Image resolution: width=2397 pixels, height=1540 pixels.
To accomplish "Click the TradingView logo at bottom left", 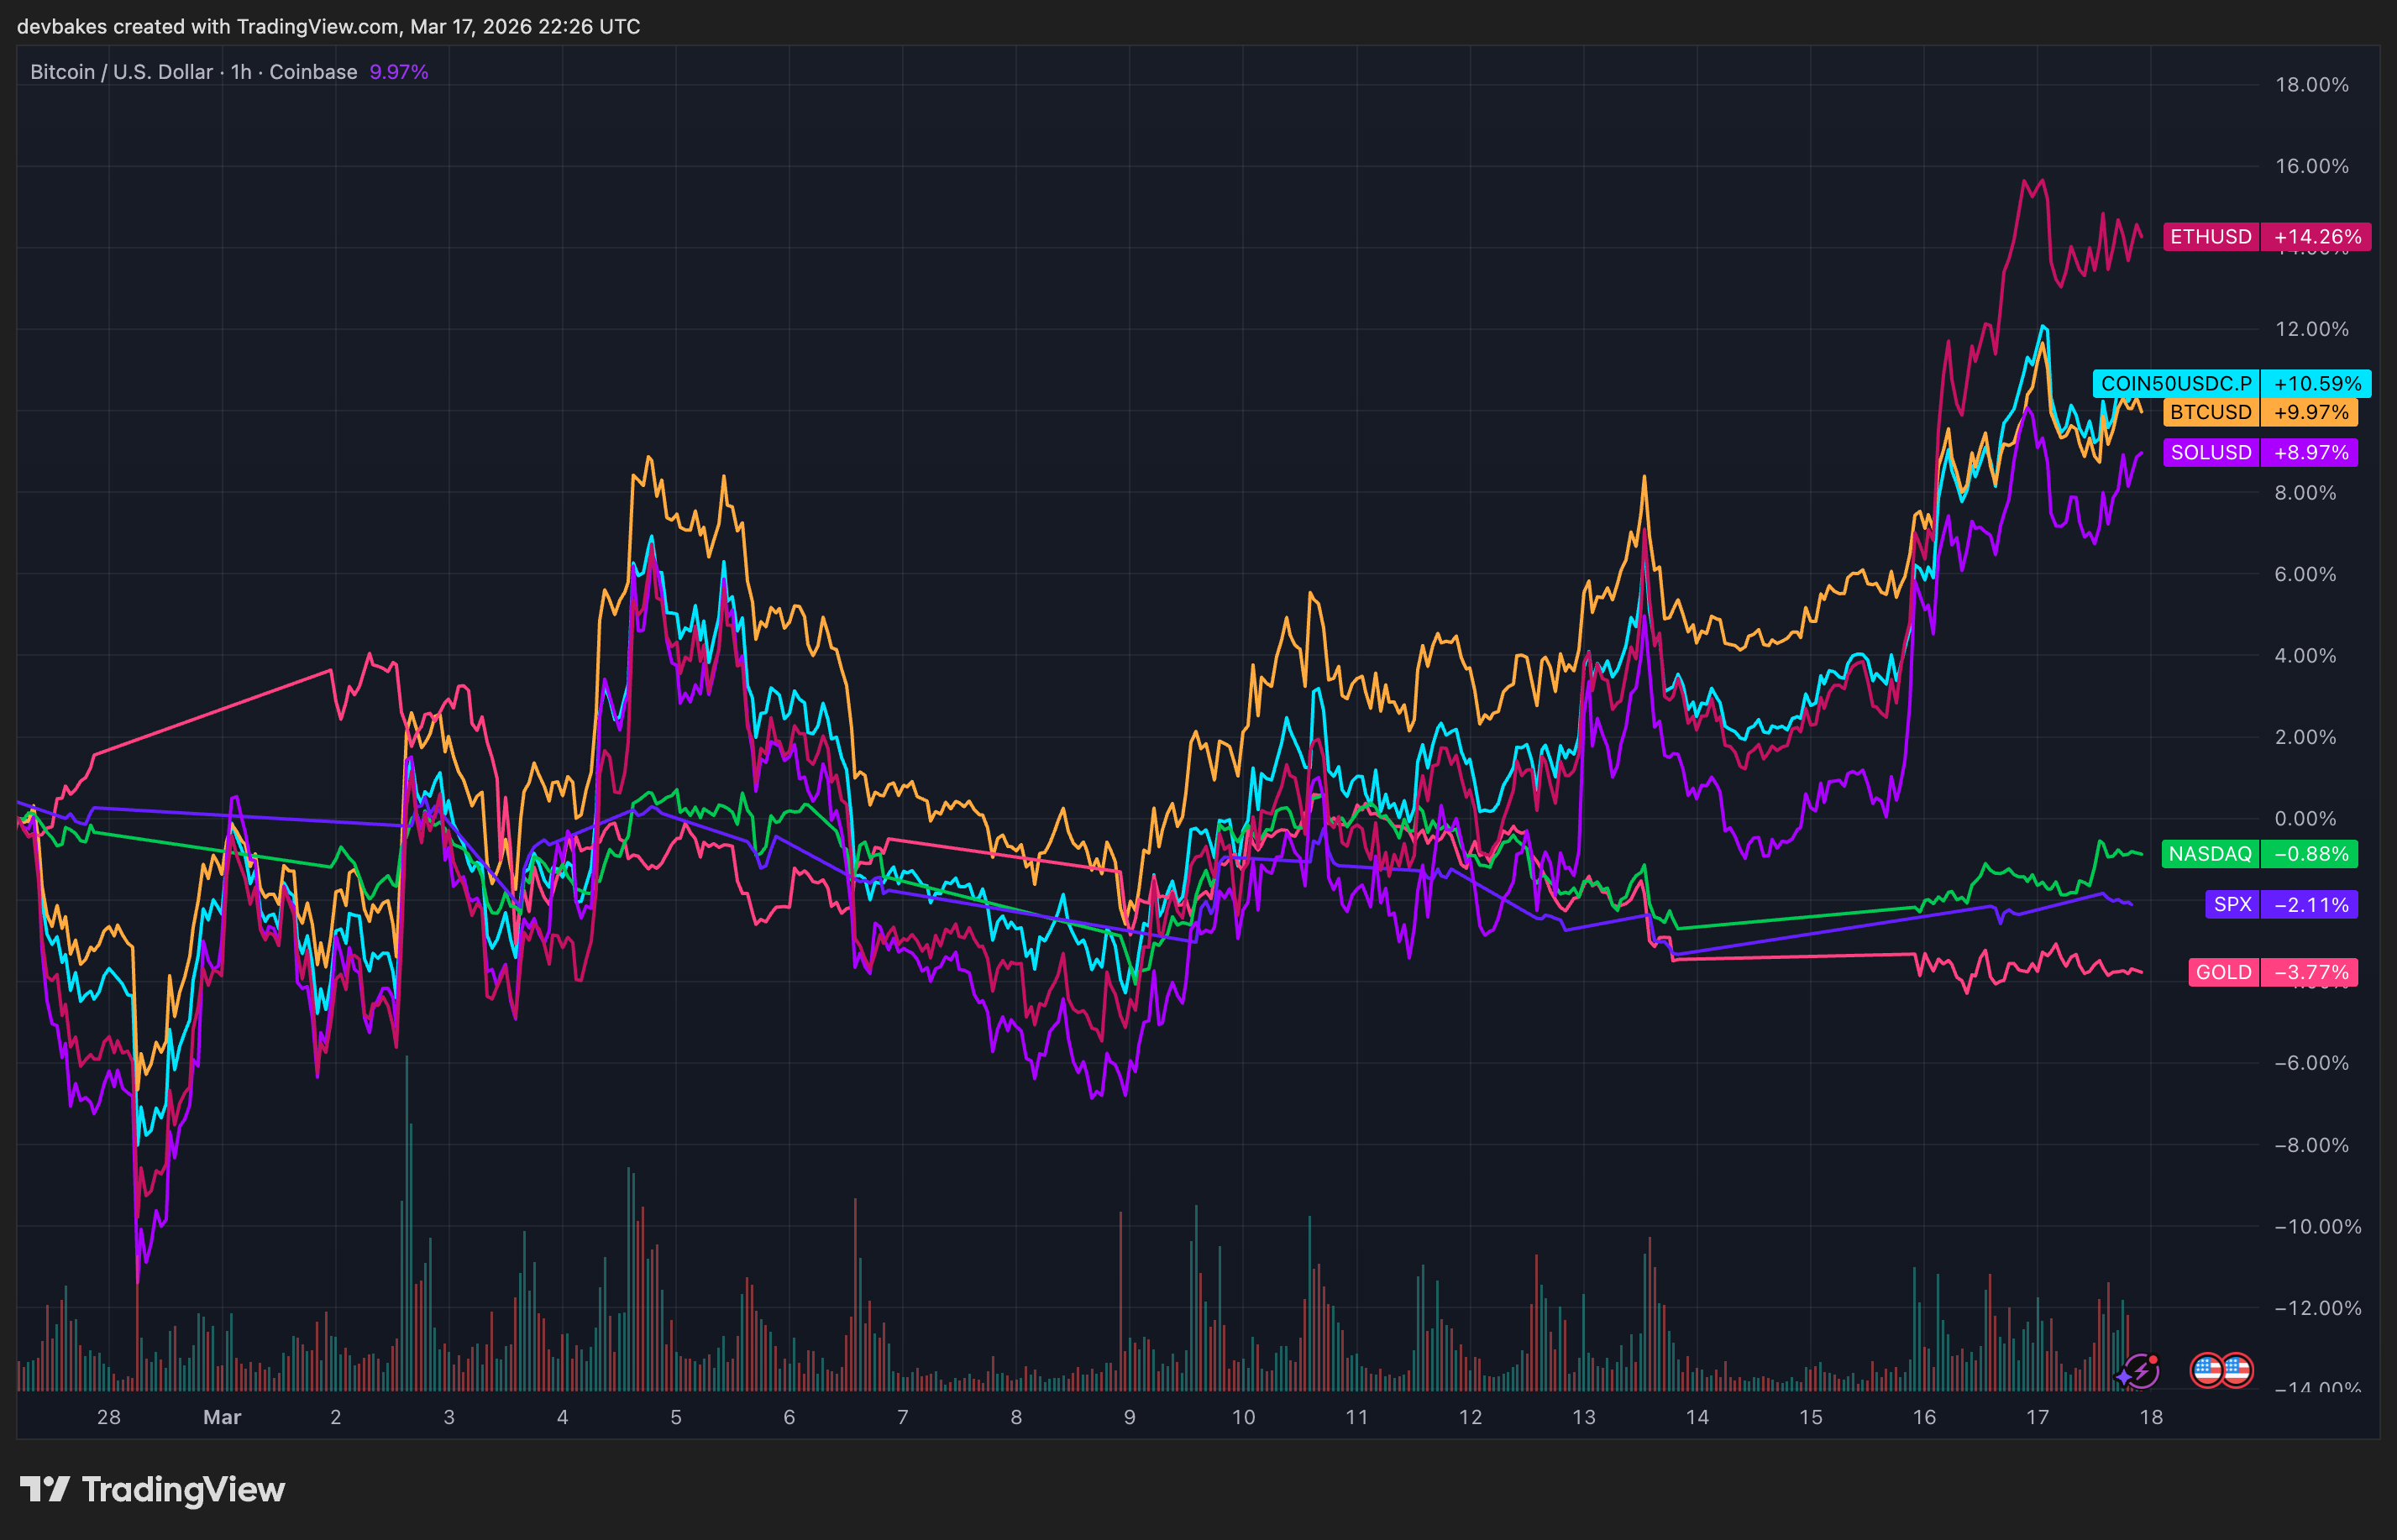I will pyautogui.click(x=152, y=1489).
